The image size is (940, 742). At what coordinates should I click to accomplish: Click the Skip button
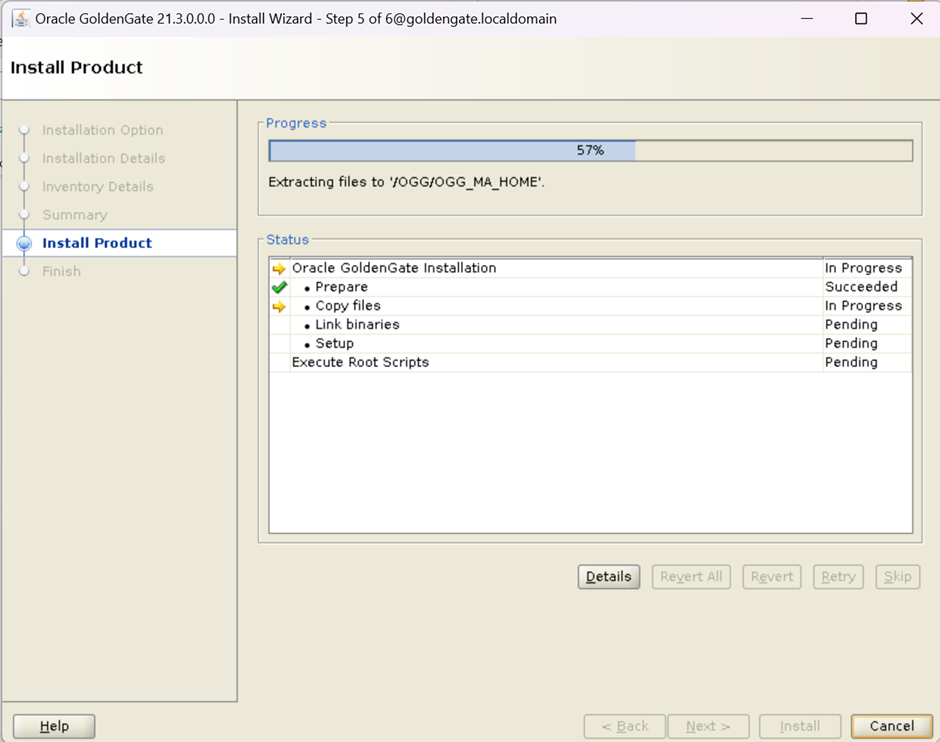[x=897, y=577]
